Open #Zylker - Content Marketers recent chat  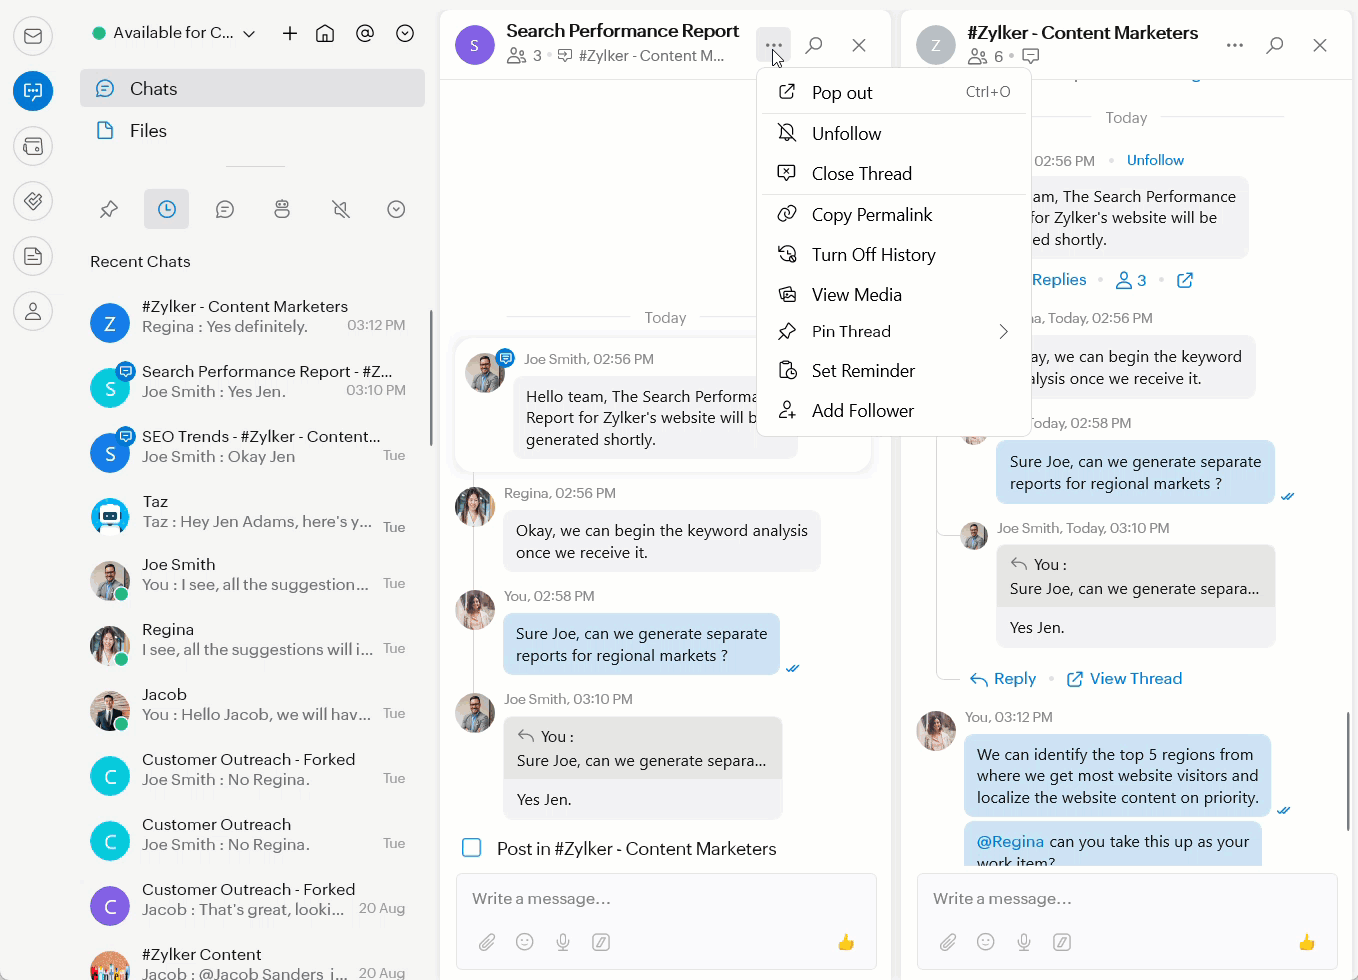[252, 317]
